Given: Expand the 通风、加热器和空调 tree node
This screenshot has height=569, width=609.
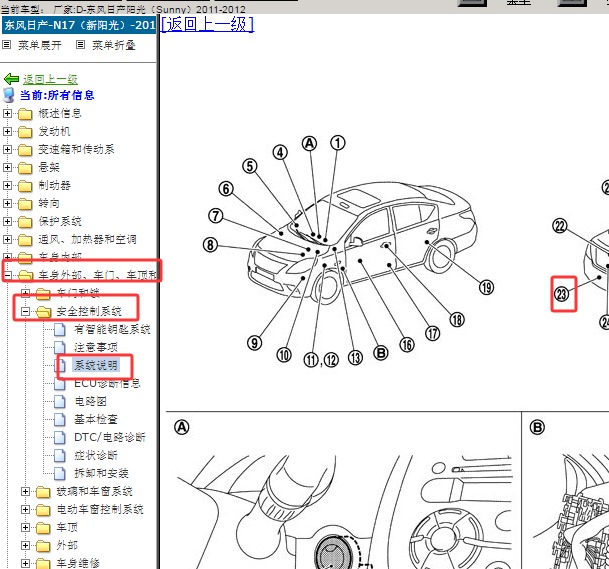Looking at the screenshot, I should pyautogui.click(x=7, y=239).
